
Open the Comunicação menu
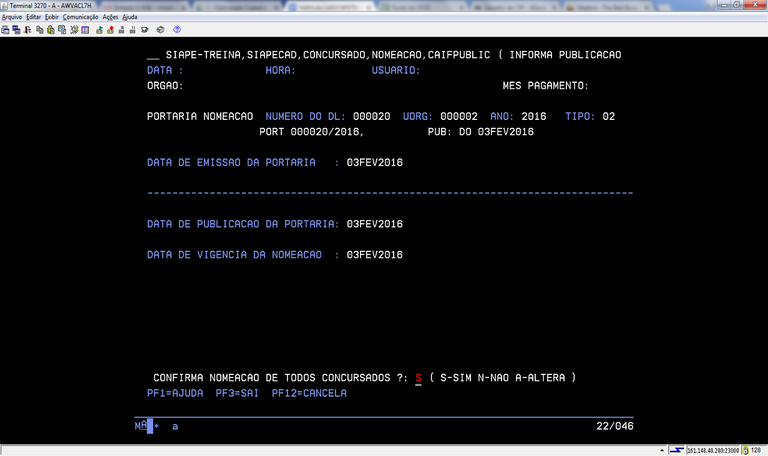80,17
